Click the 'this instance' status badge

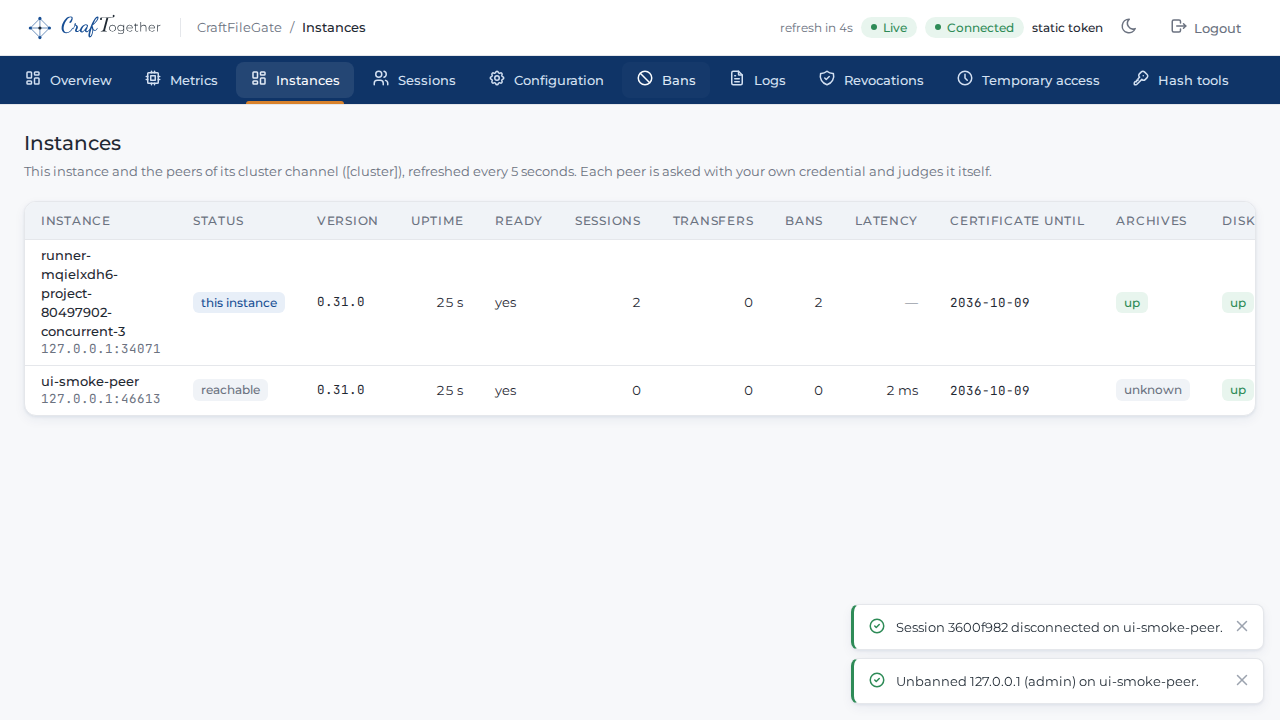point(239,303)
